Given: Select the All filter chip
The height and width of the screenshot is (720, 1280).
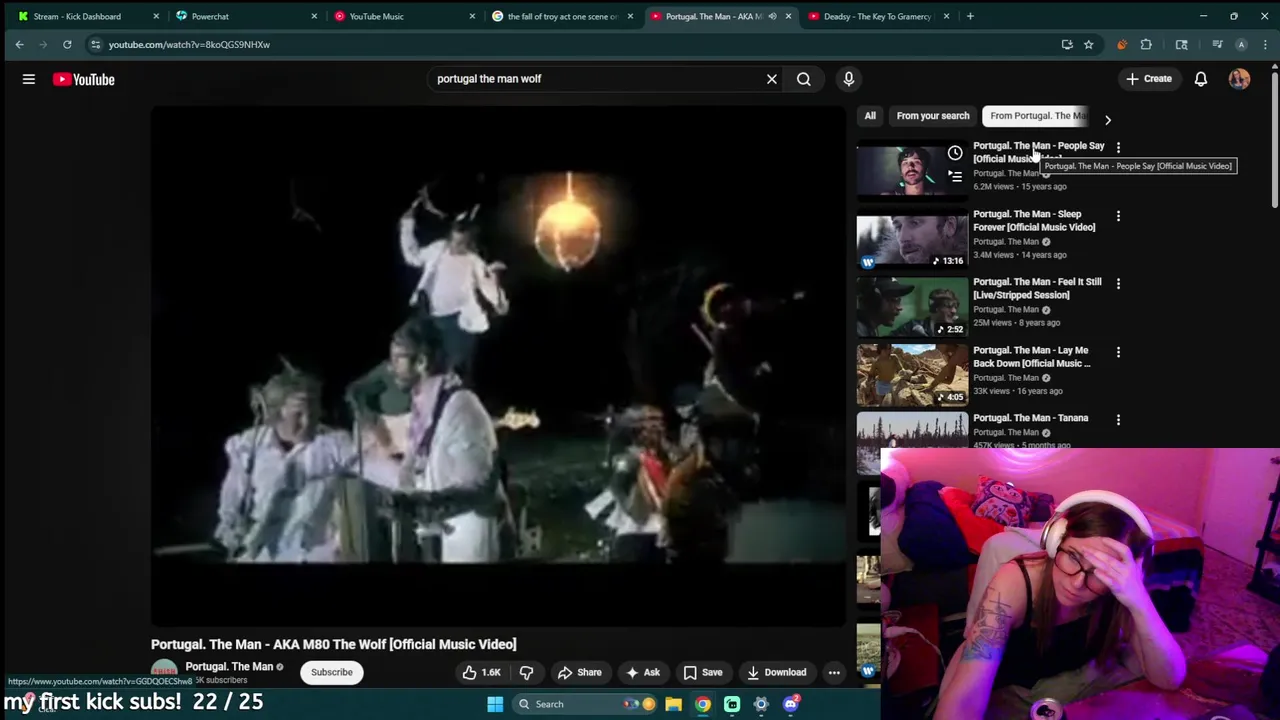Looking at the screenshot, I should pos(870,116).
